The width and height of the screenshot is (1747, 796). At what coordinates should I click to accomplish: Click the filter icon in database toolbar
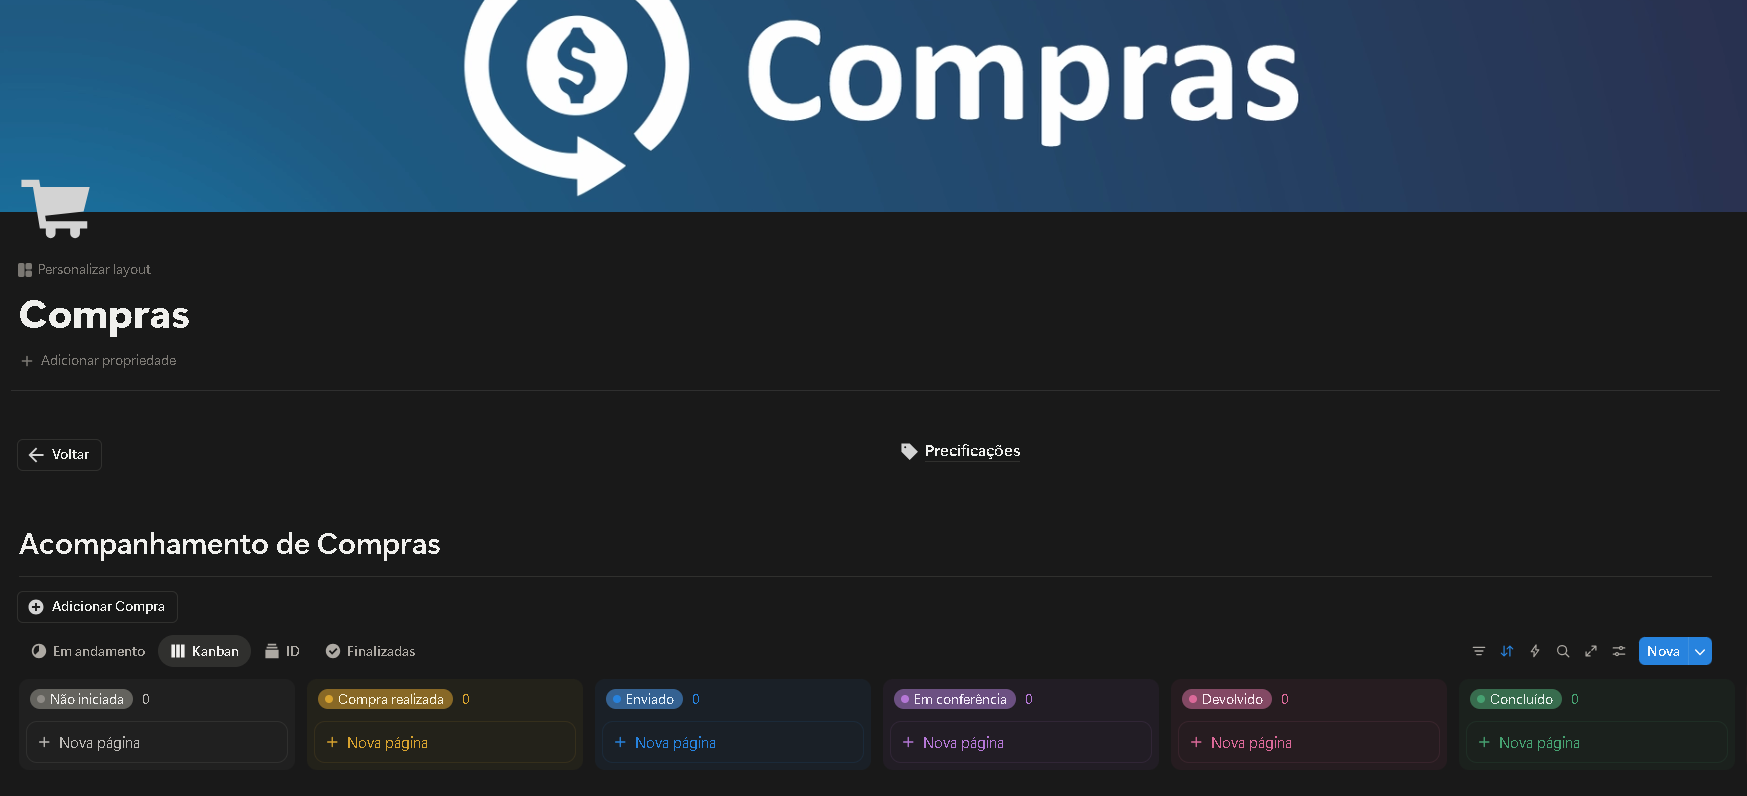[x=1479, y=651]
